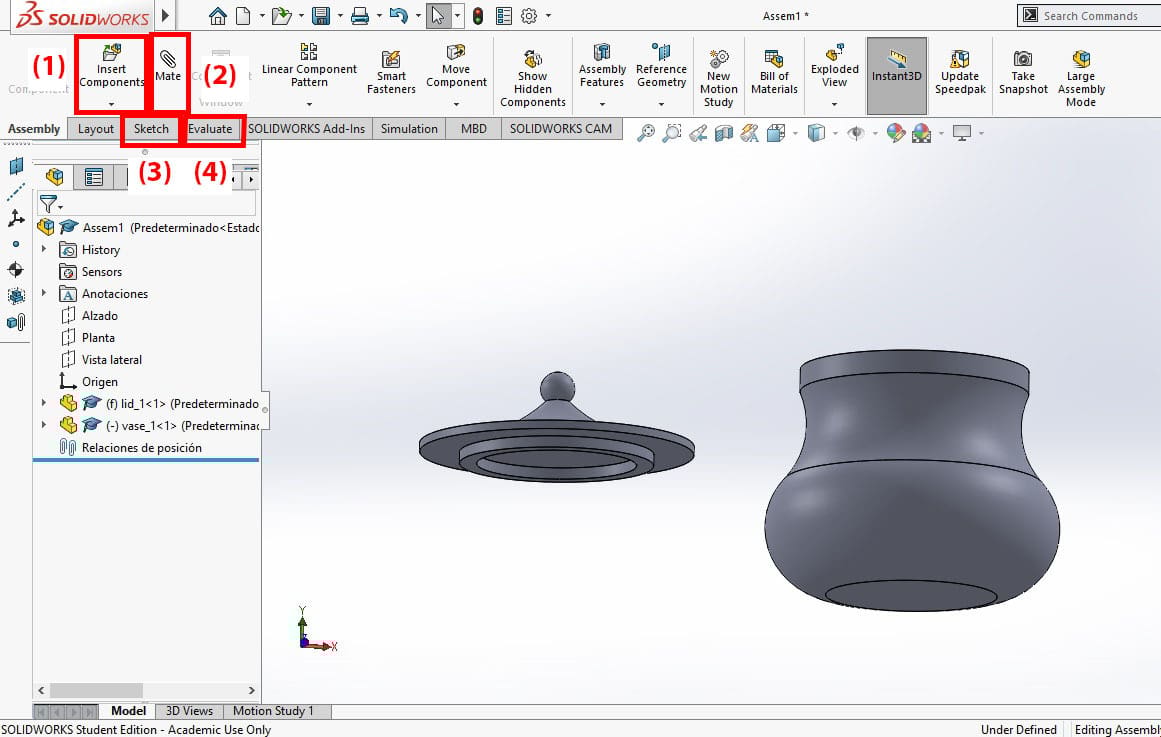Open File Properties list icon
Viewport: 1161px width, 737px height.
pos(503,16)
